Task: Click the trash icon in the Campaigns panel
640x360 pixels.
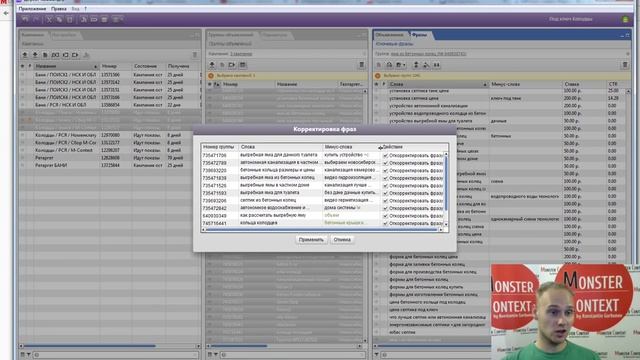Action: 195,55
